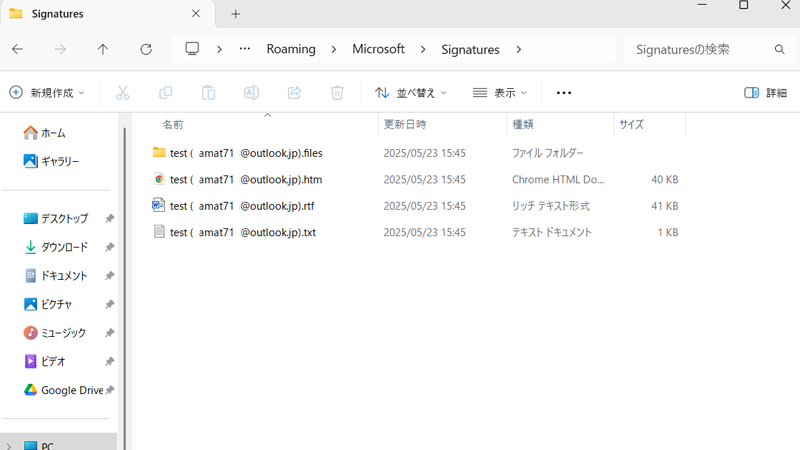The image size is (800, 450).
Task: Unpin デスクトップ via its pin icon
Action: pyautogui.click(x=109, y=219)
